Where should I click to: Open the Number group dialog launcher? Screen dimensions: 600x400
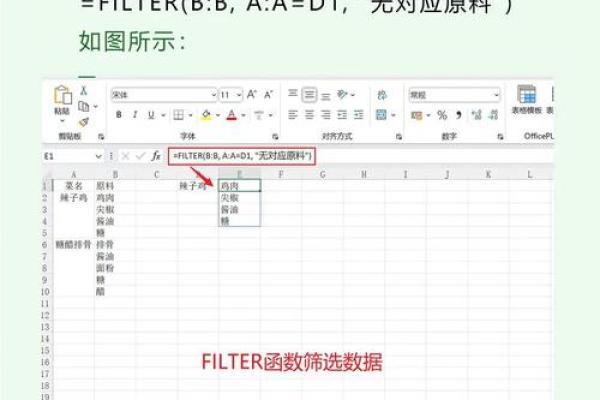coord(500,137)
